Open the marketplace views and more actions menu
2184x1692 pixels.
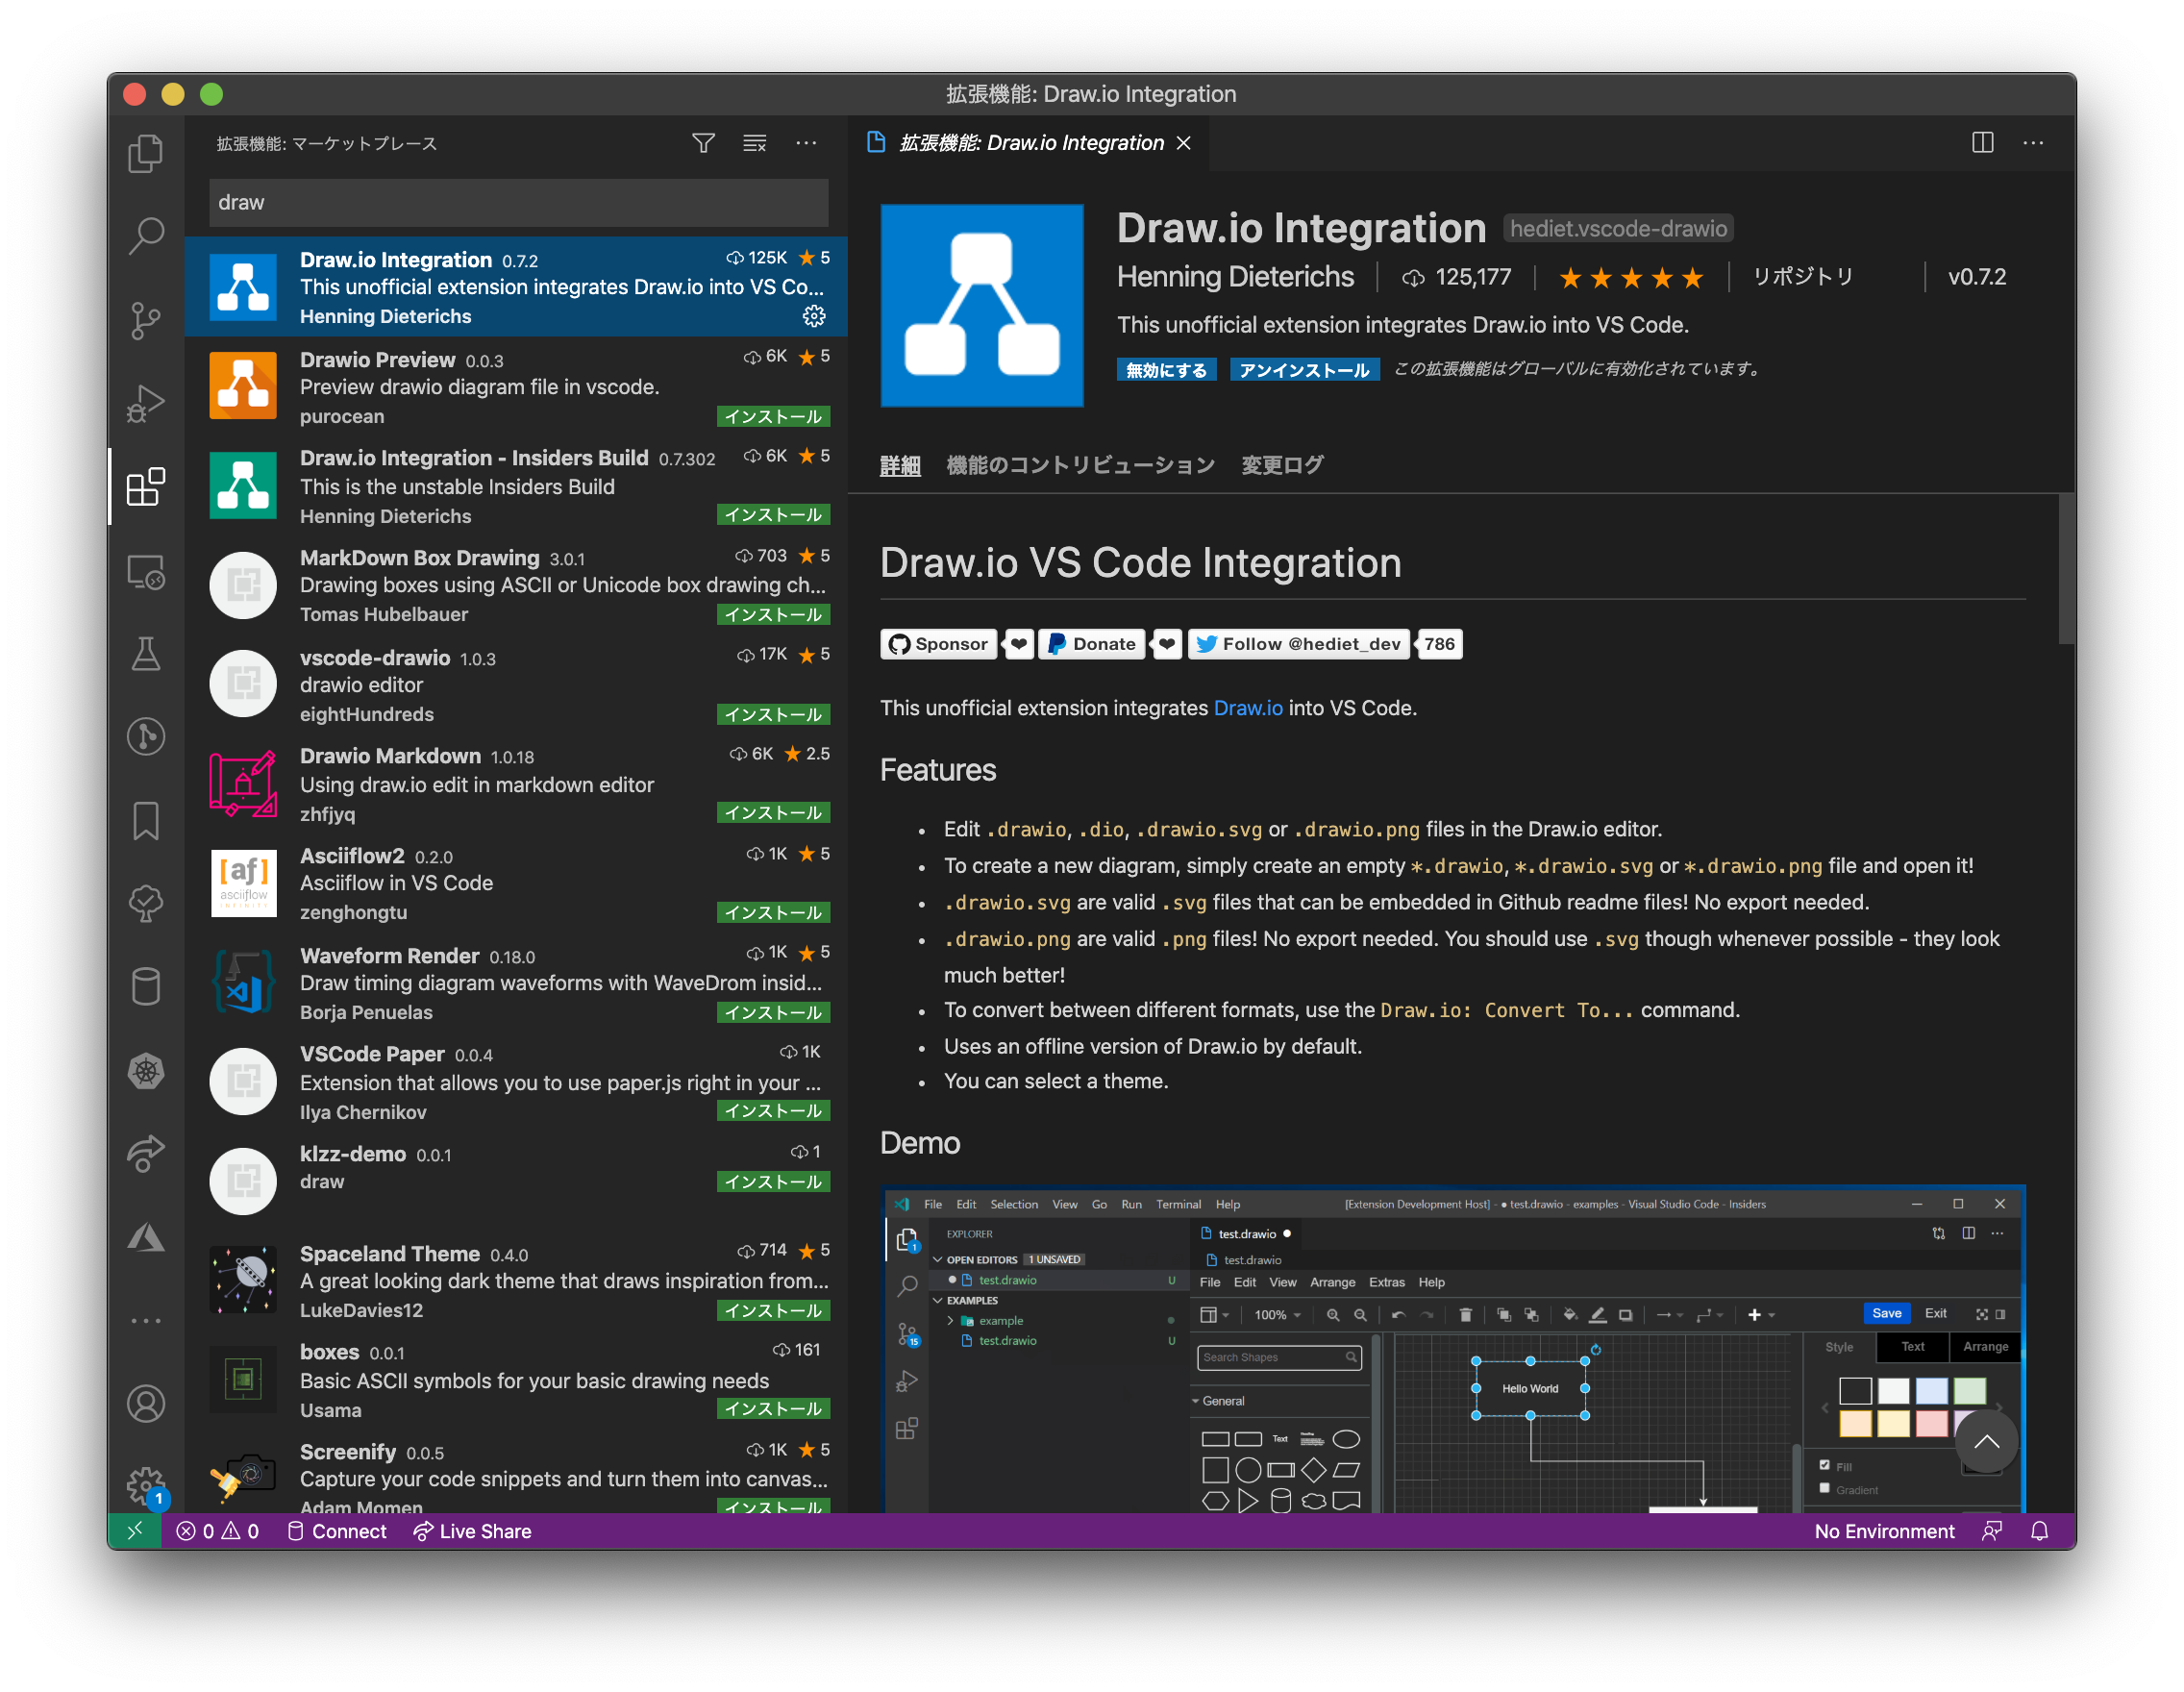806,143
